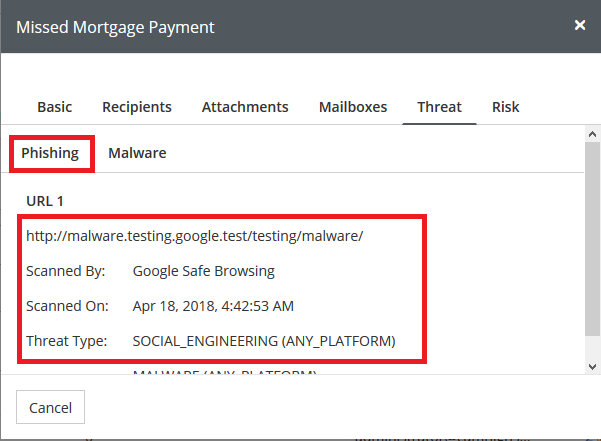Click the scrollbar up arrow
This screenshot has width=601, height=441.
(593, 133)
